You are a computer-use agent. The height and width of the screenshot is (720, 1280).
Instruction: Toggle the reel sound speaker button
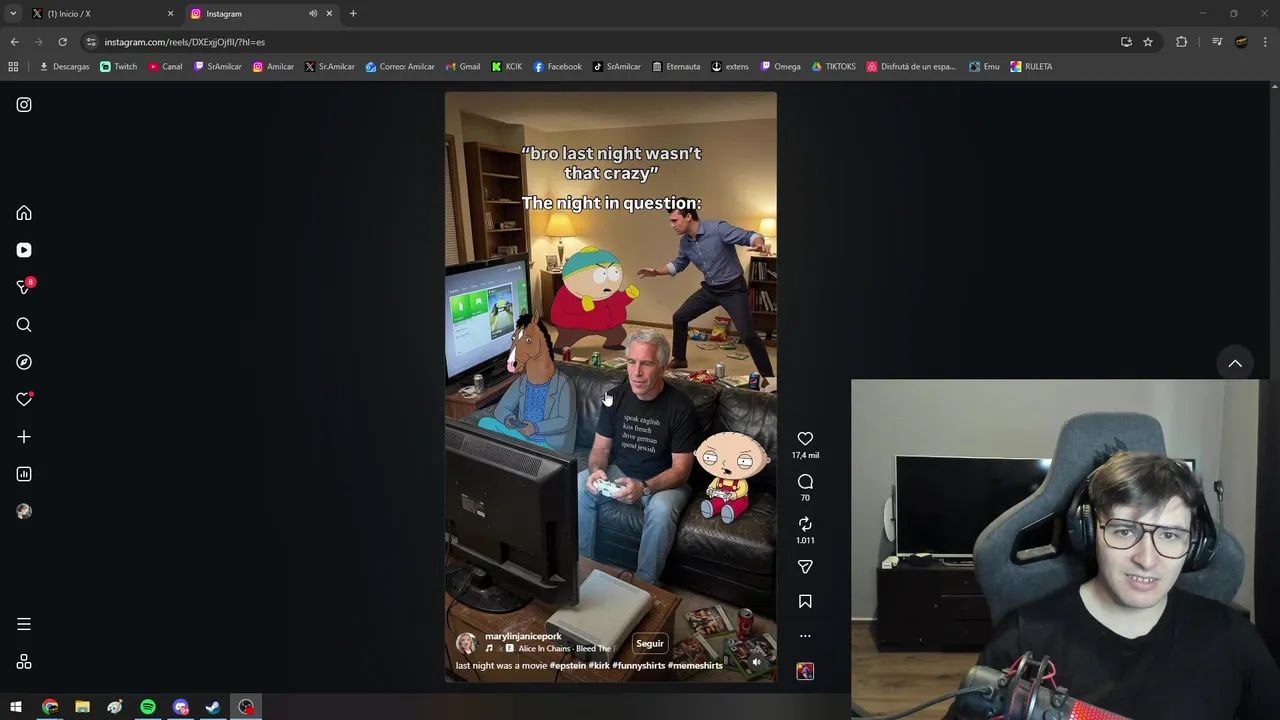(x=756, y=662)
